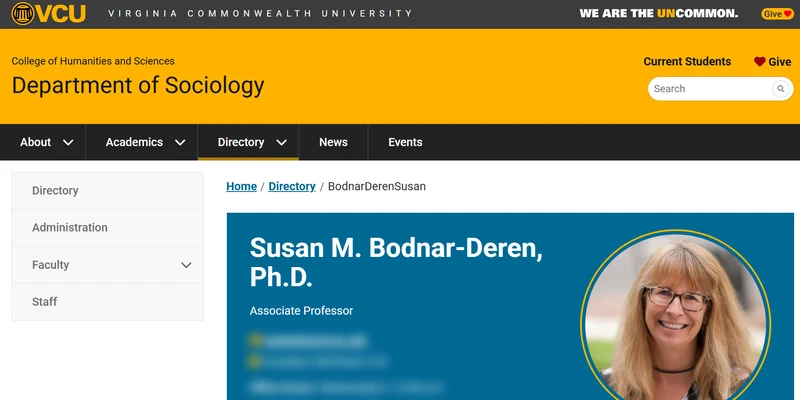
Task: Open the News navigation item
Action: 333,142
